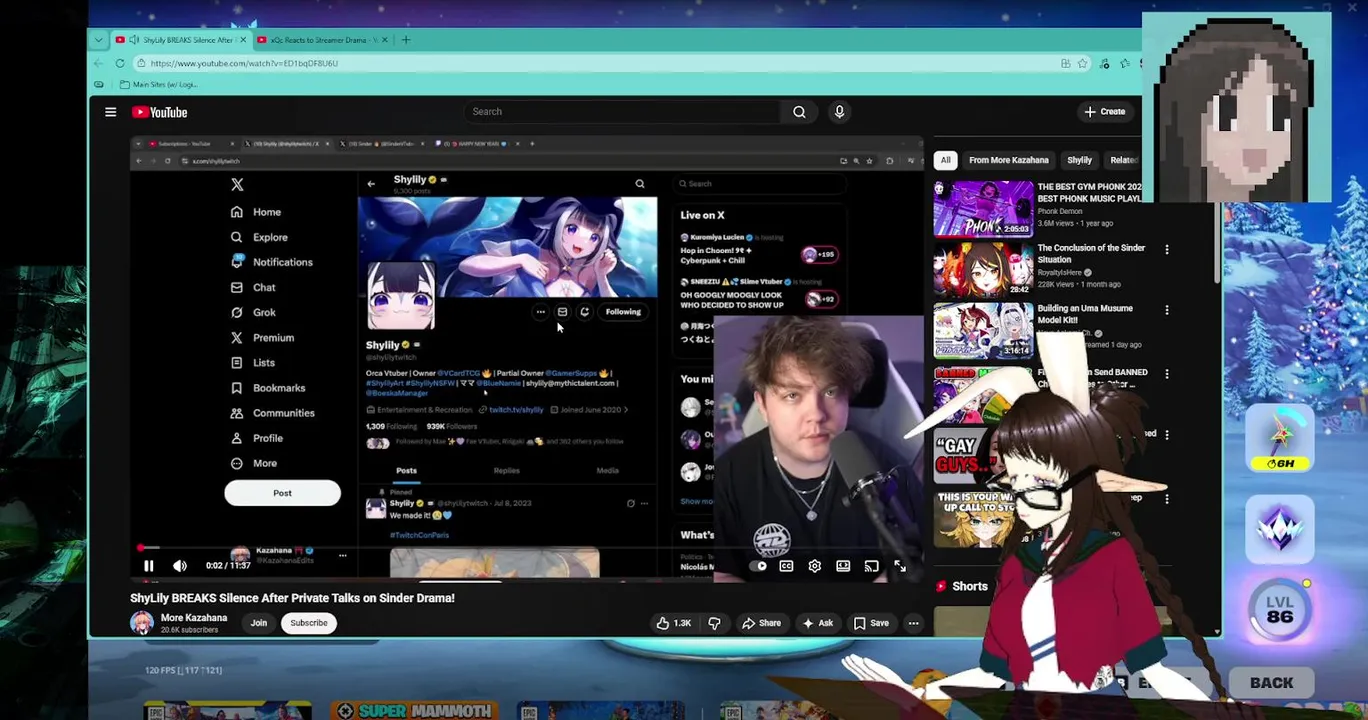Share the video with Share button
1368x720 pixels.
tap(761, 623)
